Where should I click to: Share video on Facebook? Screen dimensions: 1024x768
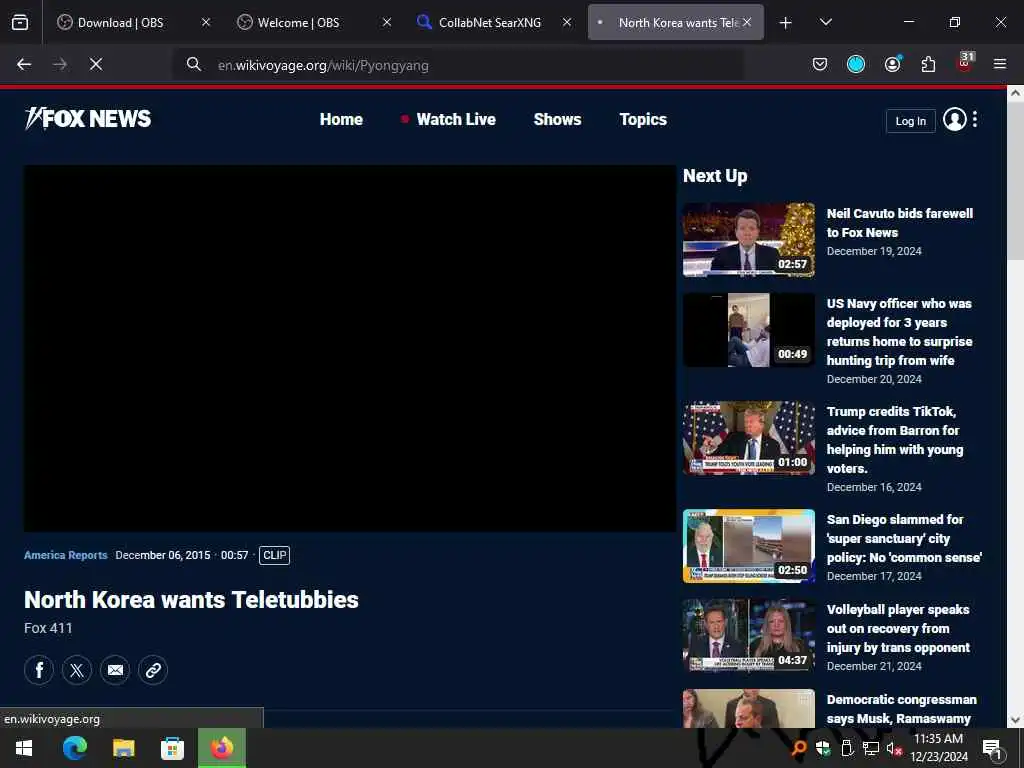tap(39, 669)
